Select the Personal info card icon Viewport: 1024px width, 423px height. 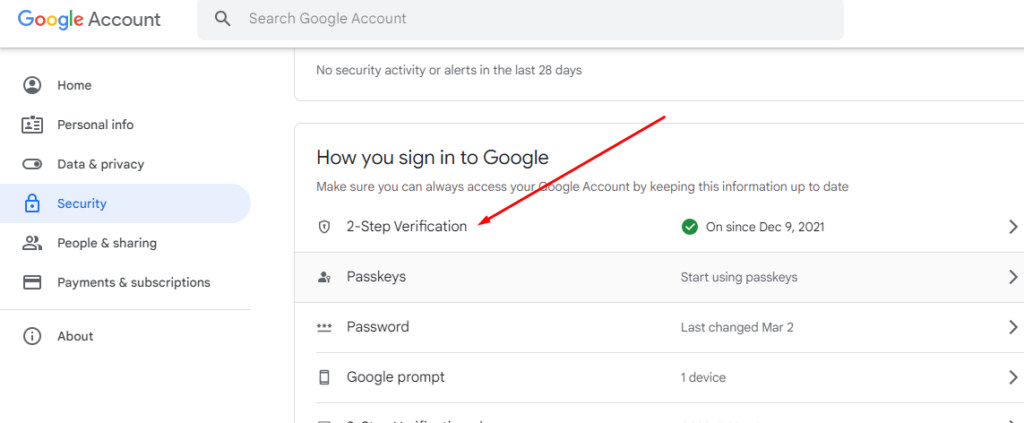32,125
